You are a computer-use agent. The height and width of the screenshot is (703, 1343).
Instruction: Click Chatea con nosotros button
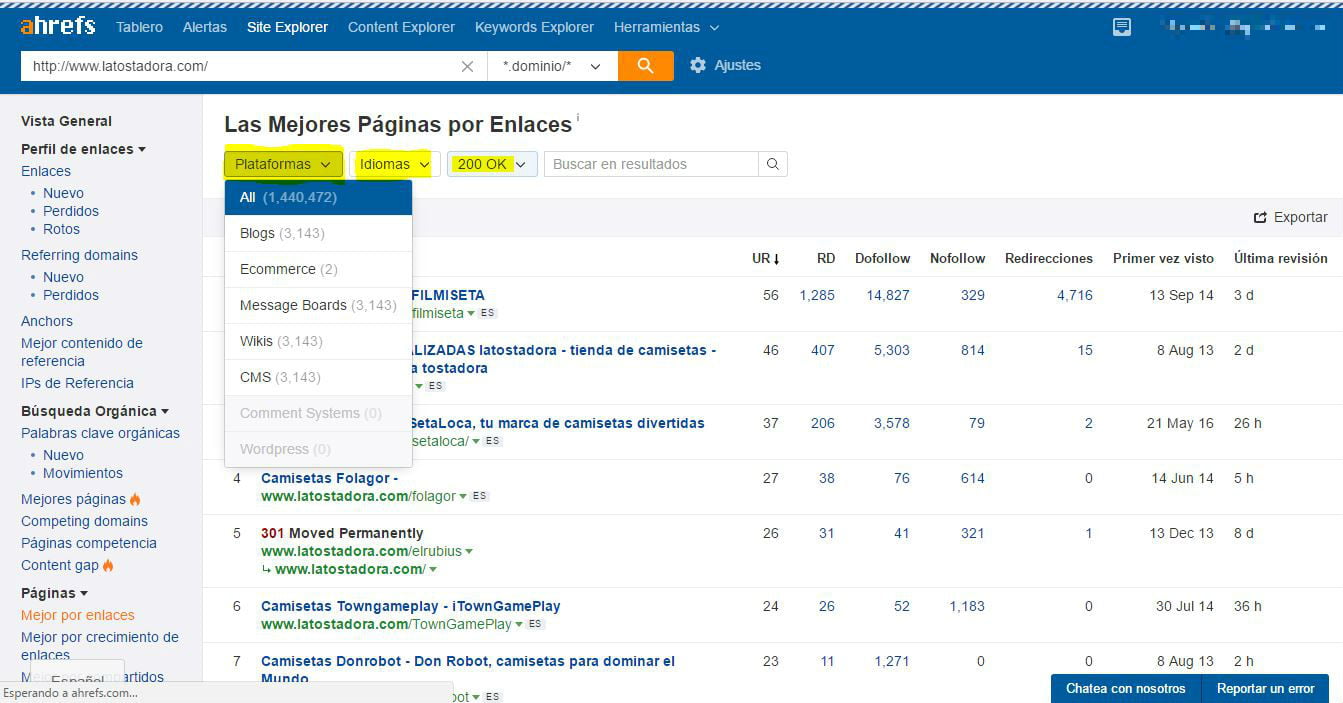1126,688
